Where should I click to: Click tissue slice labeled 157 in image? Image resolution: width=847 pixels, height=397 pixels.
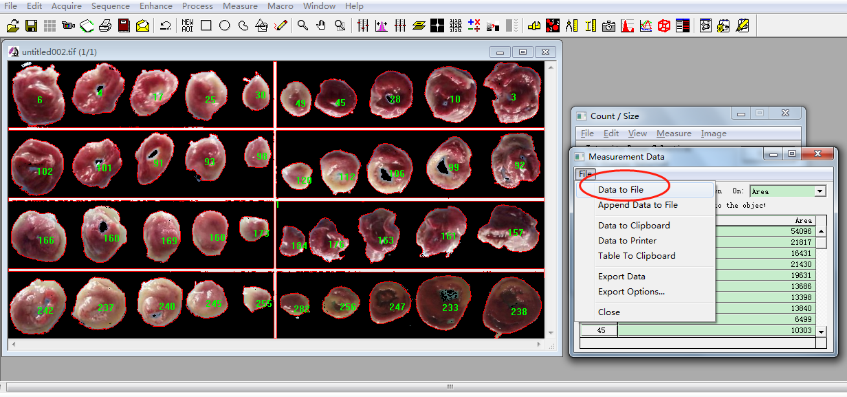point(508,229)
